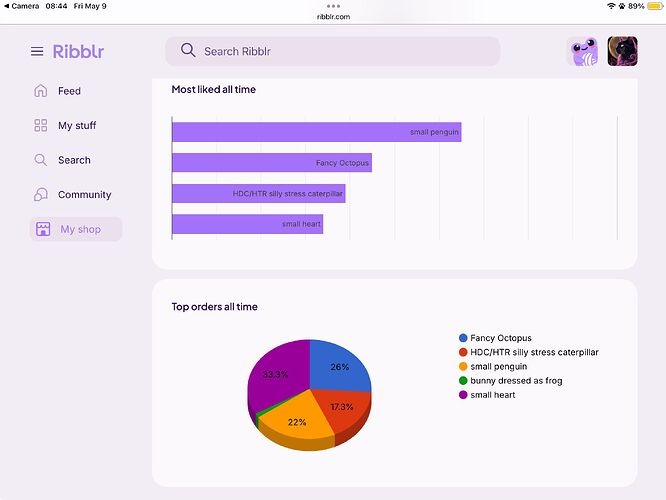Open the purple frog mascot avatar
The width and height of the screenshot is (666, 500).
click(584, 51)
